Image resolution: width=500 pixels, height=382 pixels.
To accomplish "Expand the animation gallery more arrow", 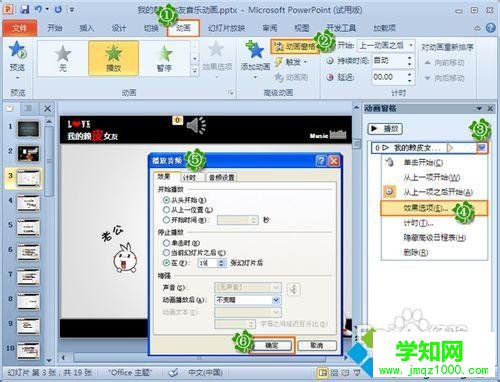I will click(195, 71).
